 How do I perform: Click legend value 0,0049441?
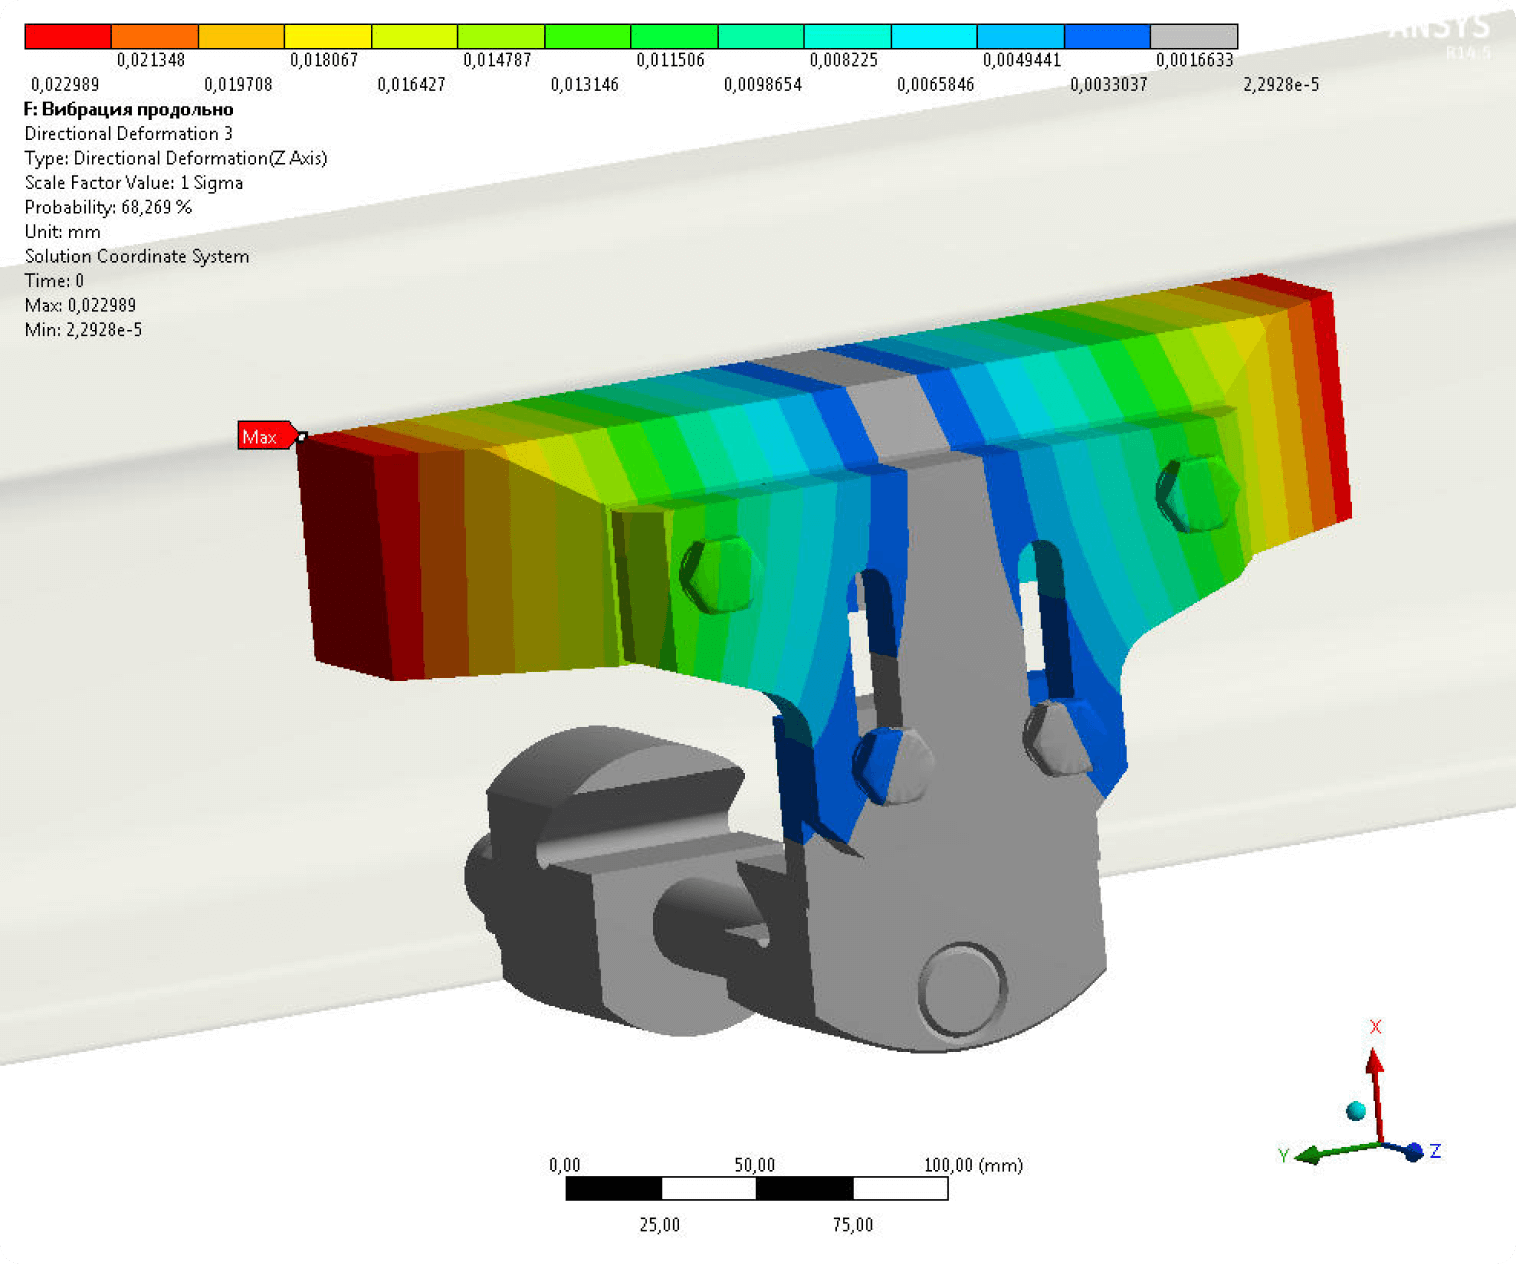click(x=1022, y=60)
